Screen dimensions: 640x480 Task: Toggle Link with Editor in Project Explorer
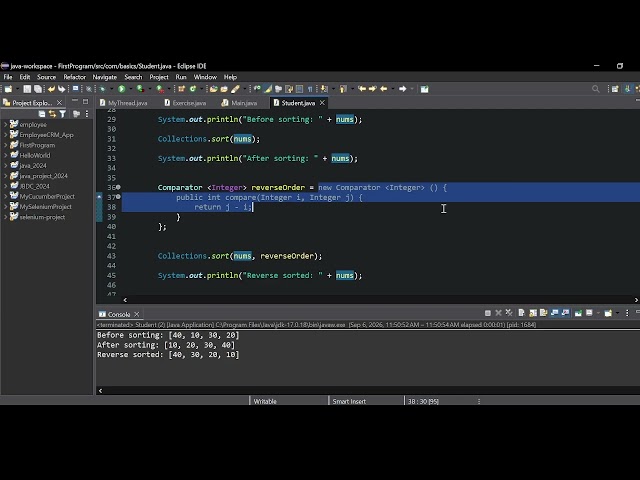52,114
